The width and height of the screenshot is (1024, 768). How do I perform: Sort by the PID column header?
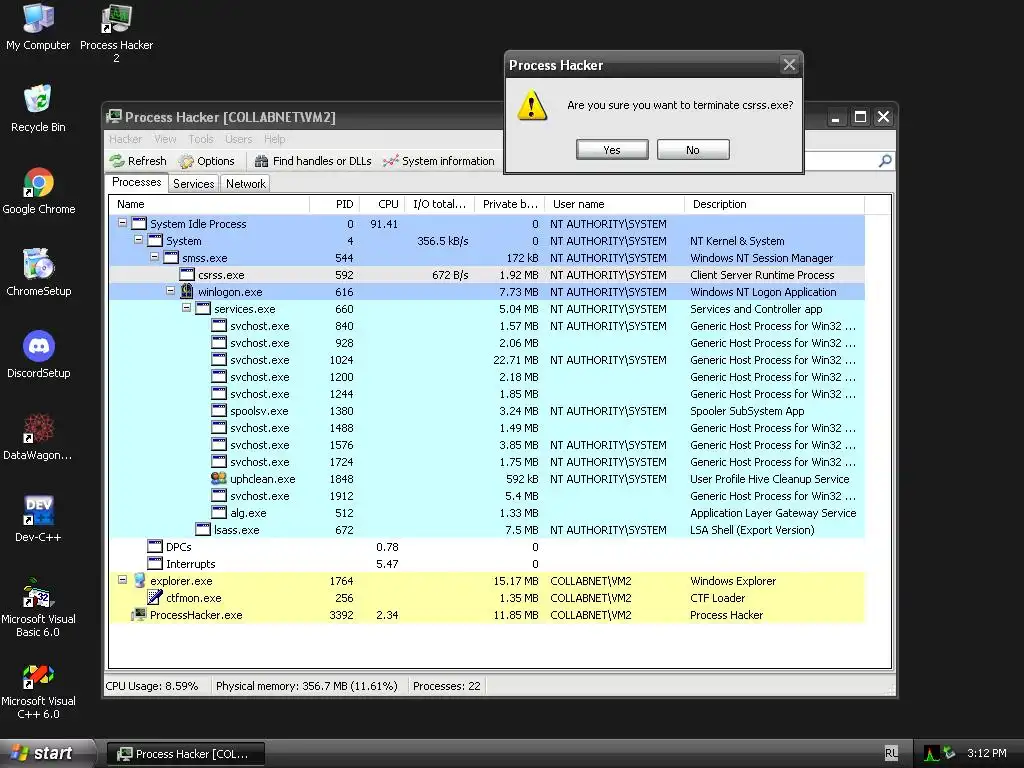click(x=334, y=204)
